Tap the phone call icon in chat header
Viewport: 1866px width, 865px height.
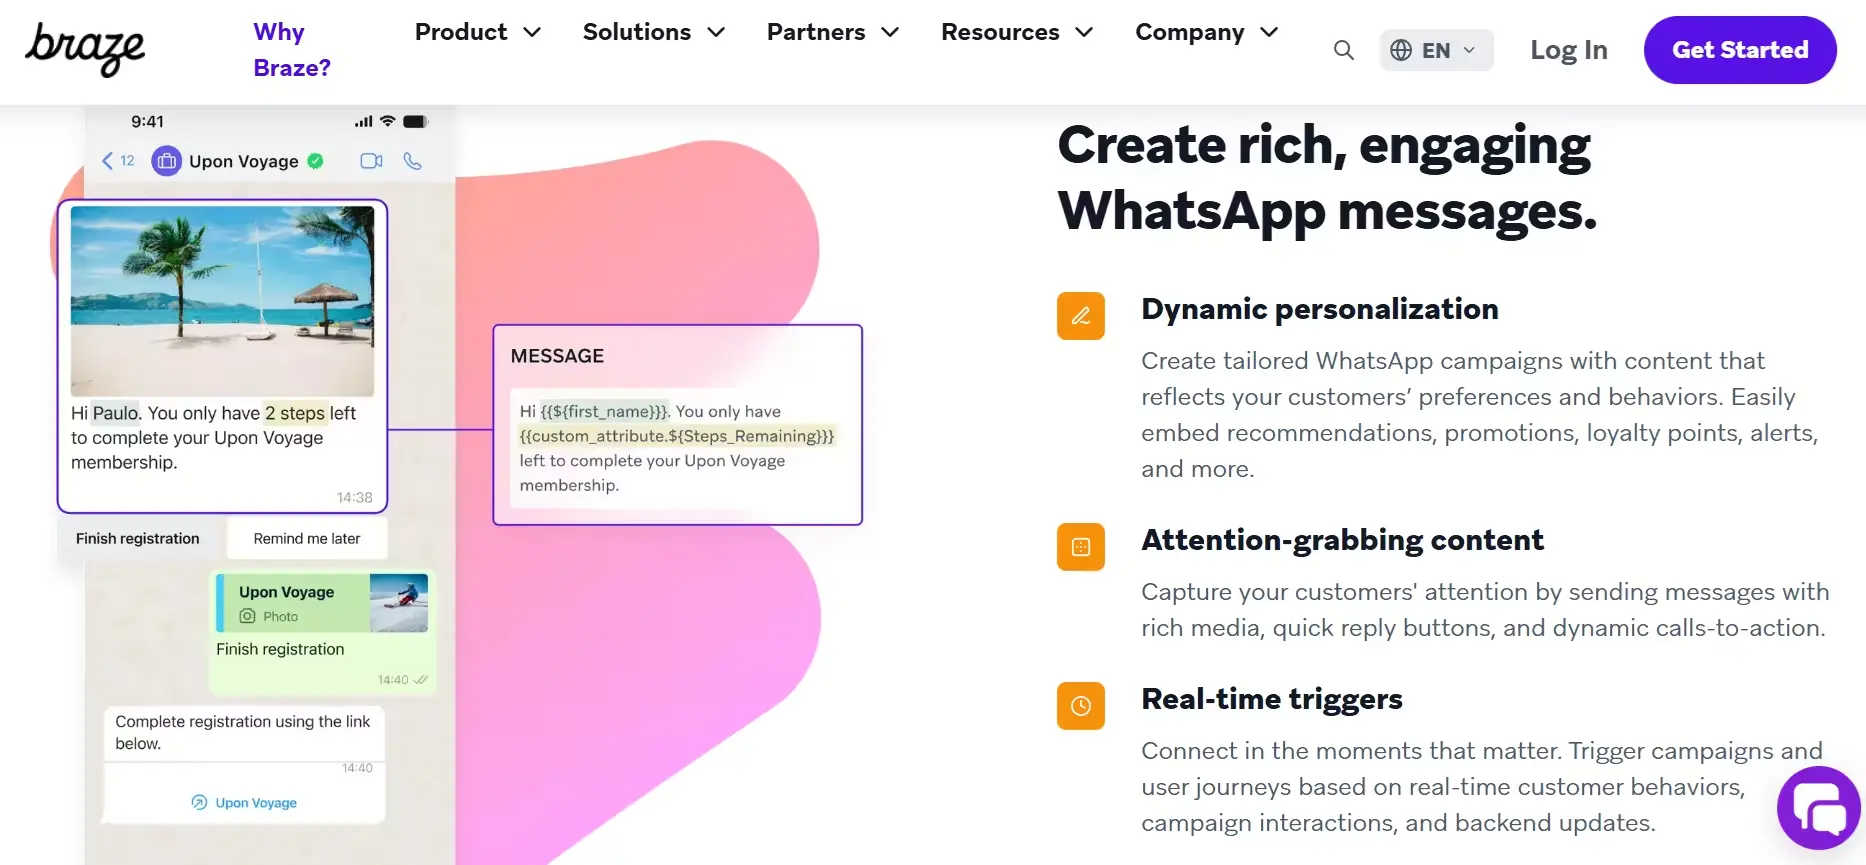(412, 161)
